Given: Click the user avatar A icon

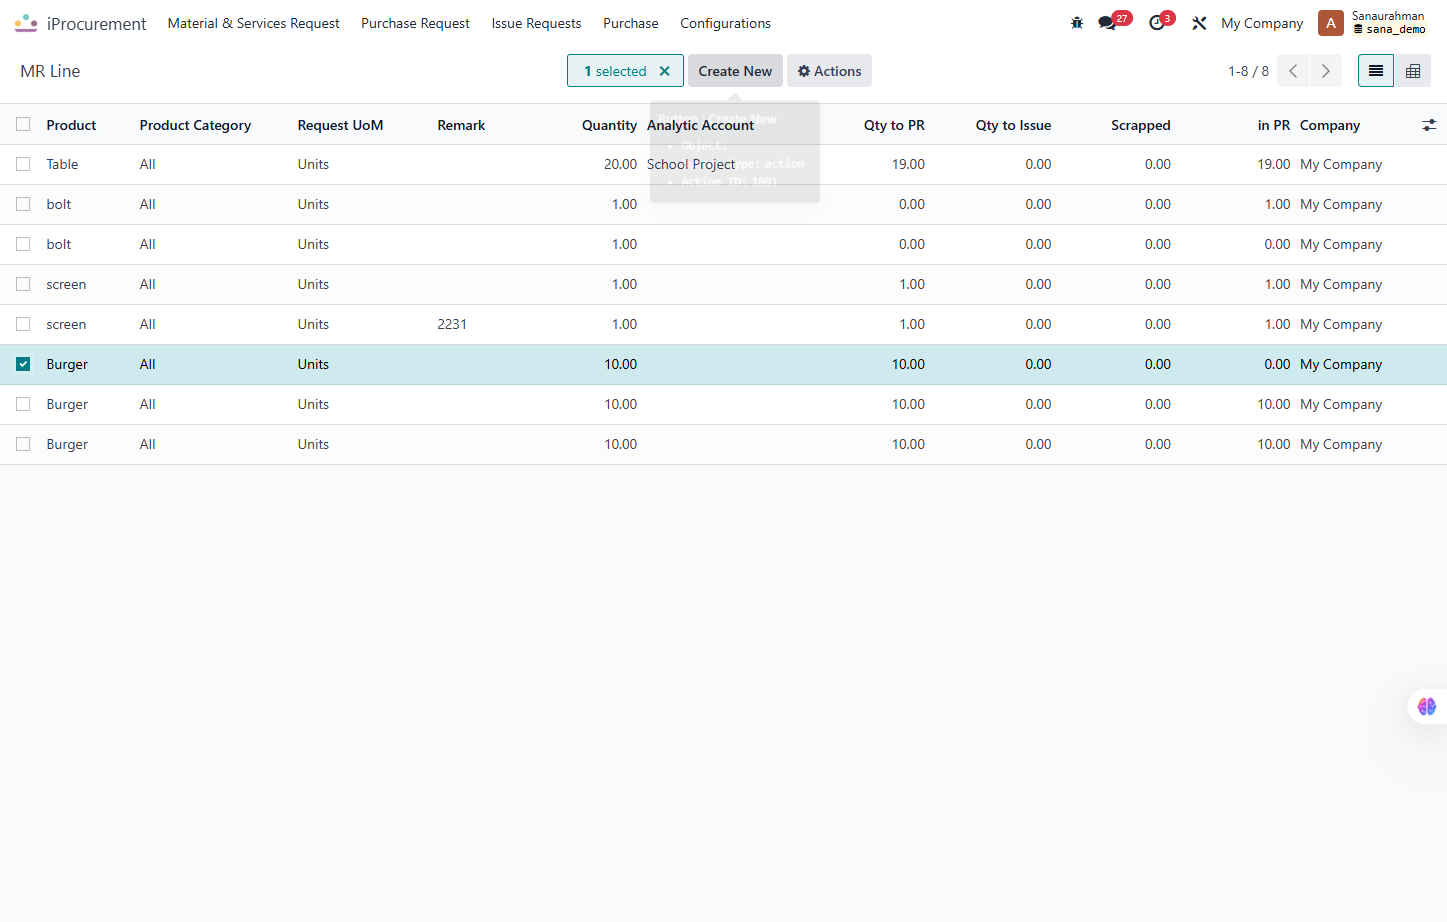Looking at the screenshot, I should [x=1330, y=23].
